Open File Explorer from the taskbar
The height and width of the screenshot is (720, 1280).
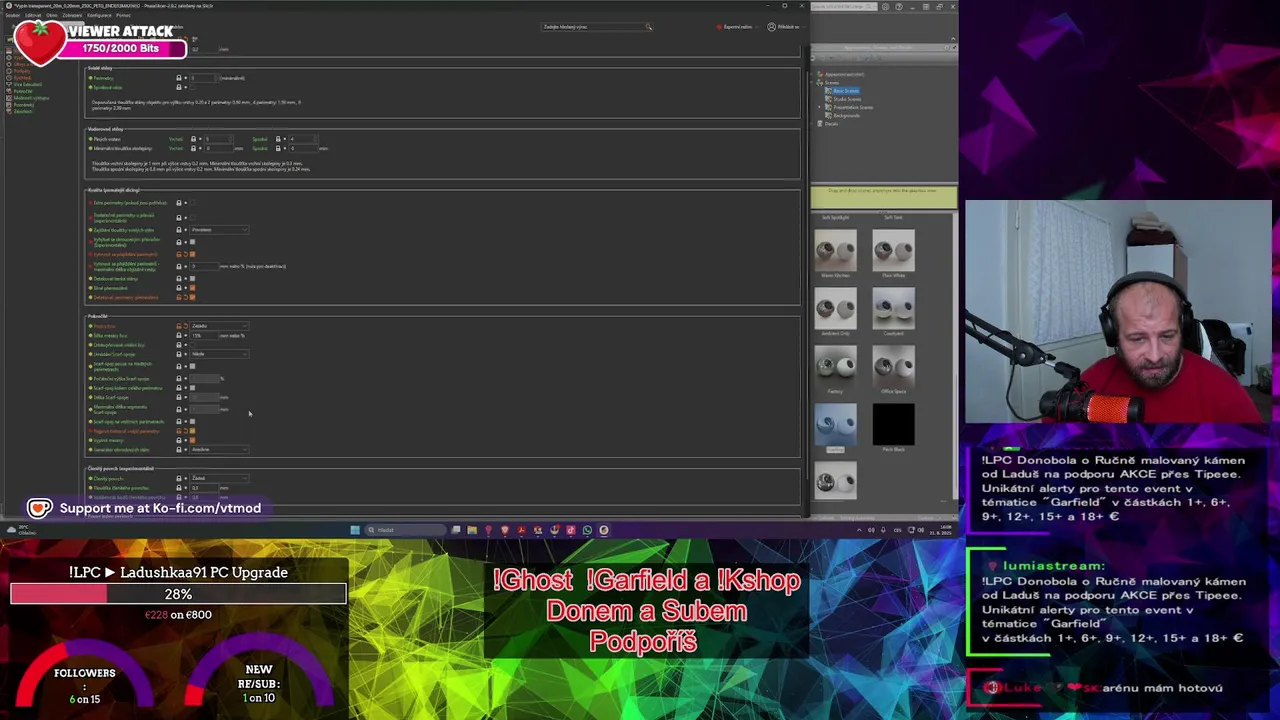pyautogui.click(x=472, y=530)
